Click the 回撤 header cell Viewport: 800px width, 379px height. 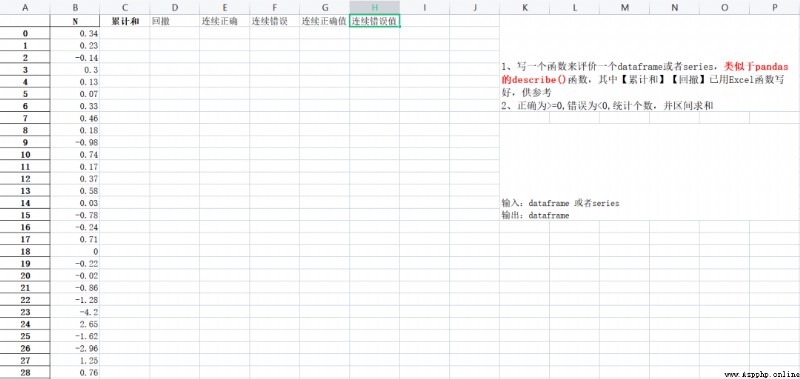(175, 21)
